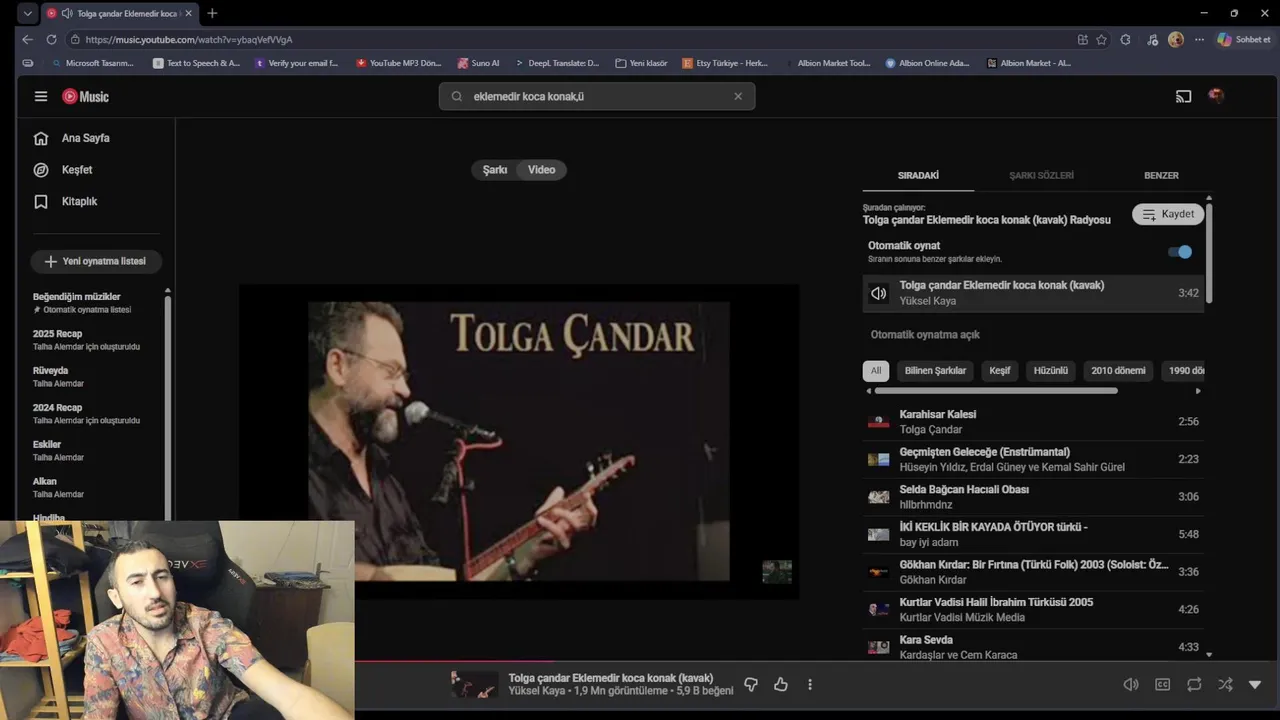Open the YouTube MP3 Dön... bookmark
Viewport: 1280px width, 720px height.
click(x=398, y=63)
